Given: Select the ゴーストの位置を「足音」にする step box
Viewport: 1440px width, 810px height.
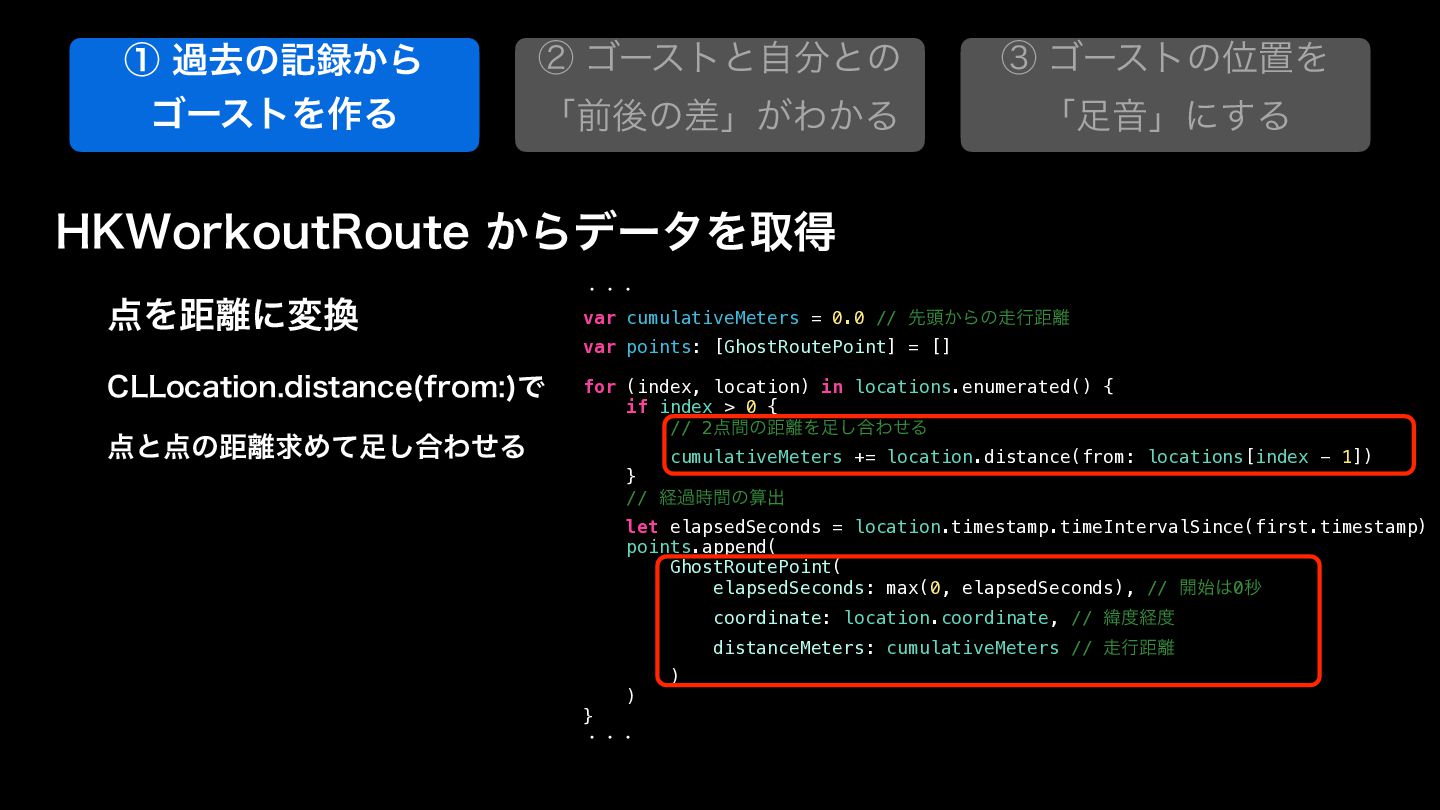Looking at the screenshot, I should (1165, 95).
